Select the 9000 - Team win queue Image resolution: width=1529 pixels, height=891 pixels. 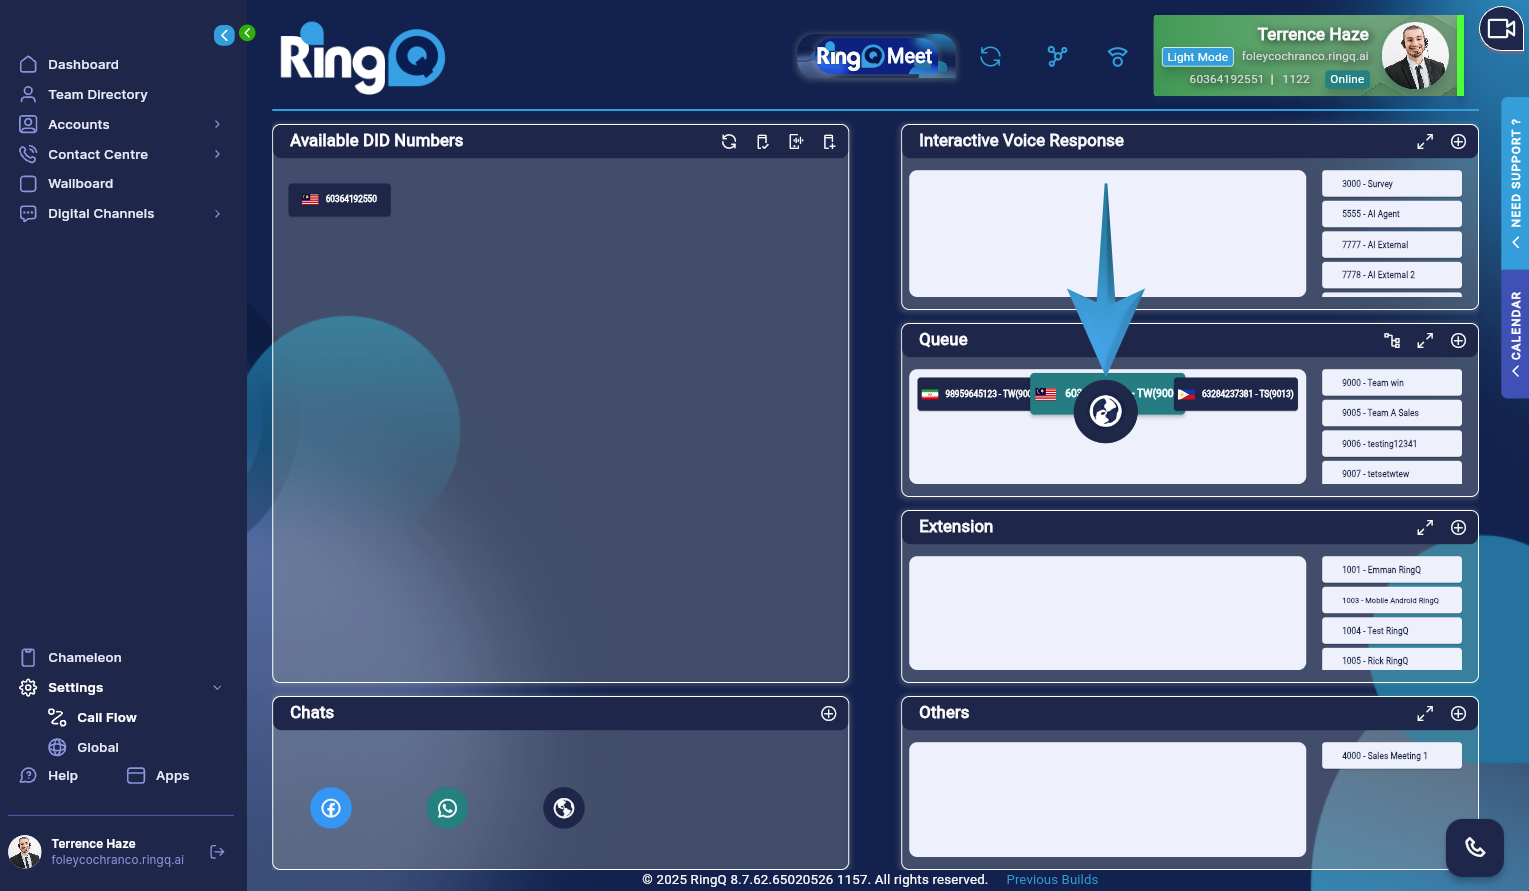click(x=1391, y=382)
